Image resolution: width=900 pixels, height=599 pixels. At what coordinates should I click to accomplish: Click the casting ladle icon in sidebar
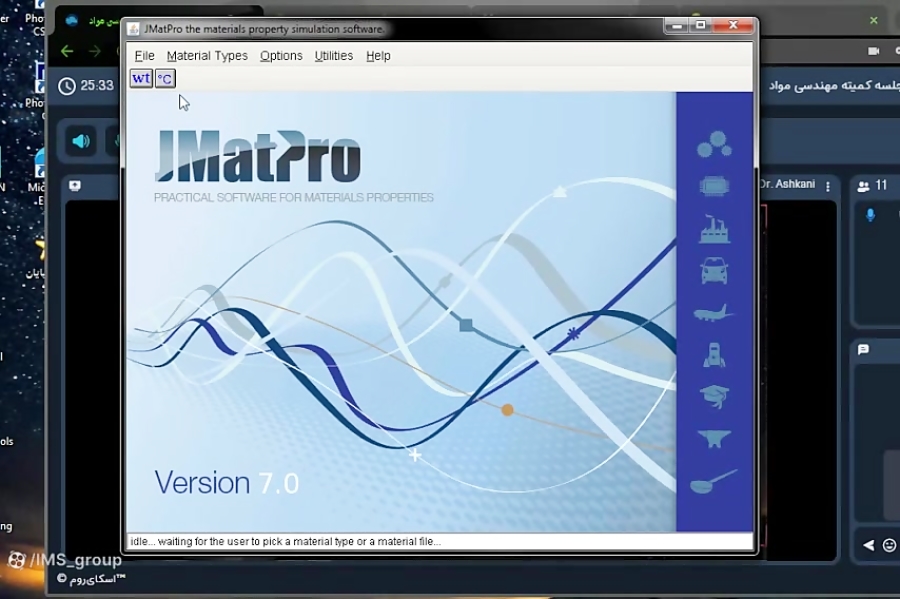point(714,482)
